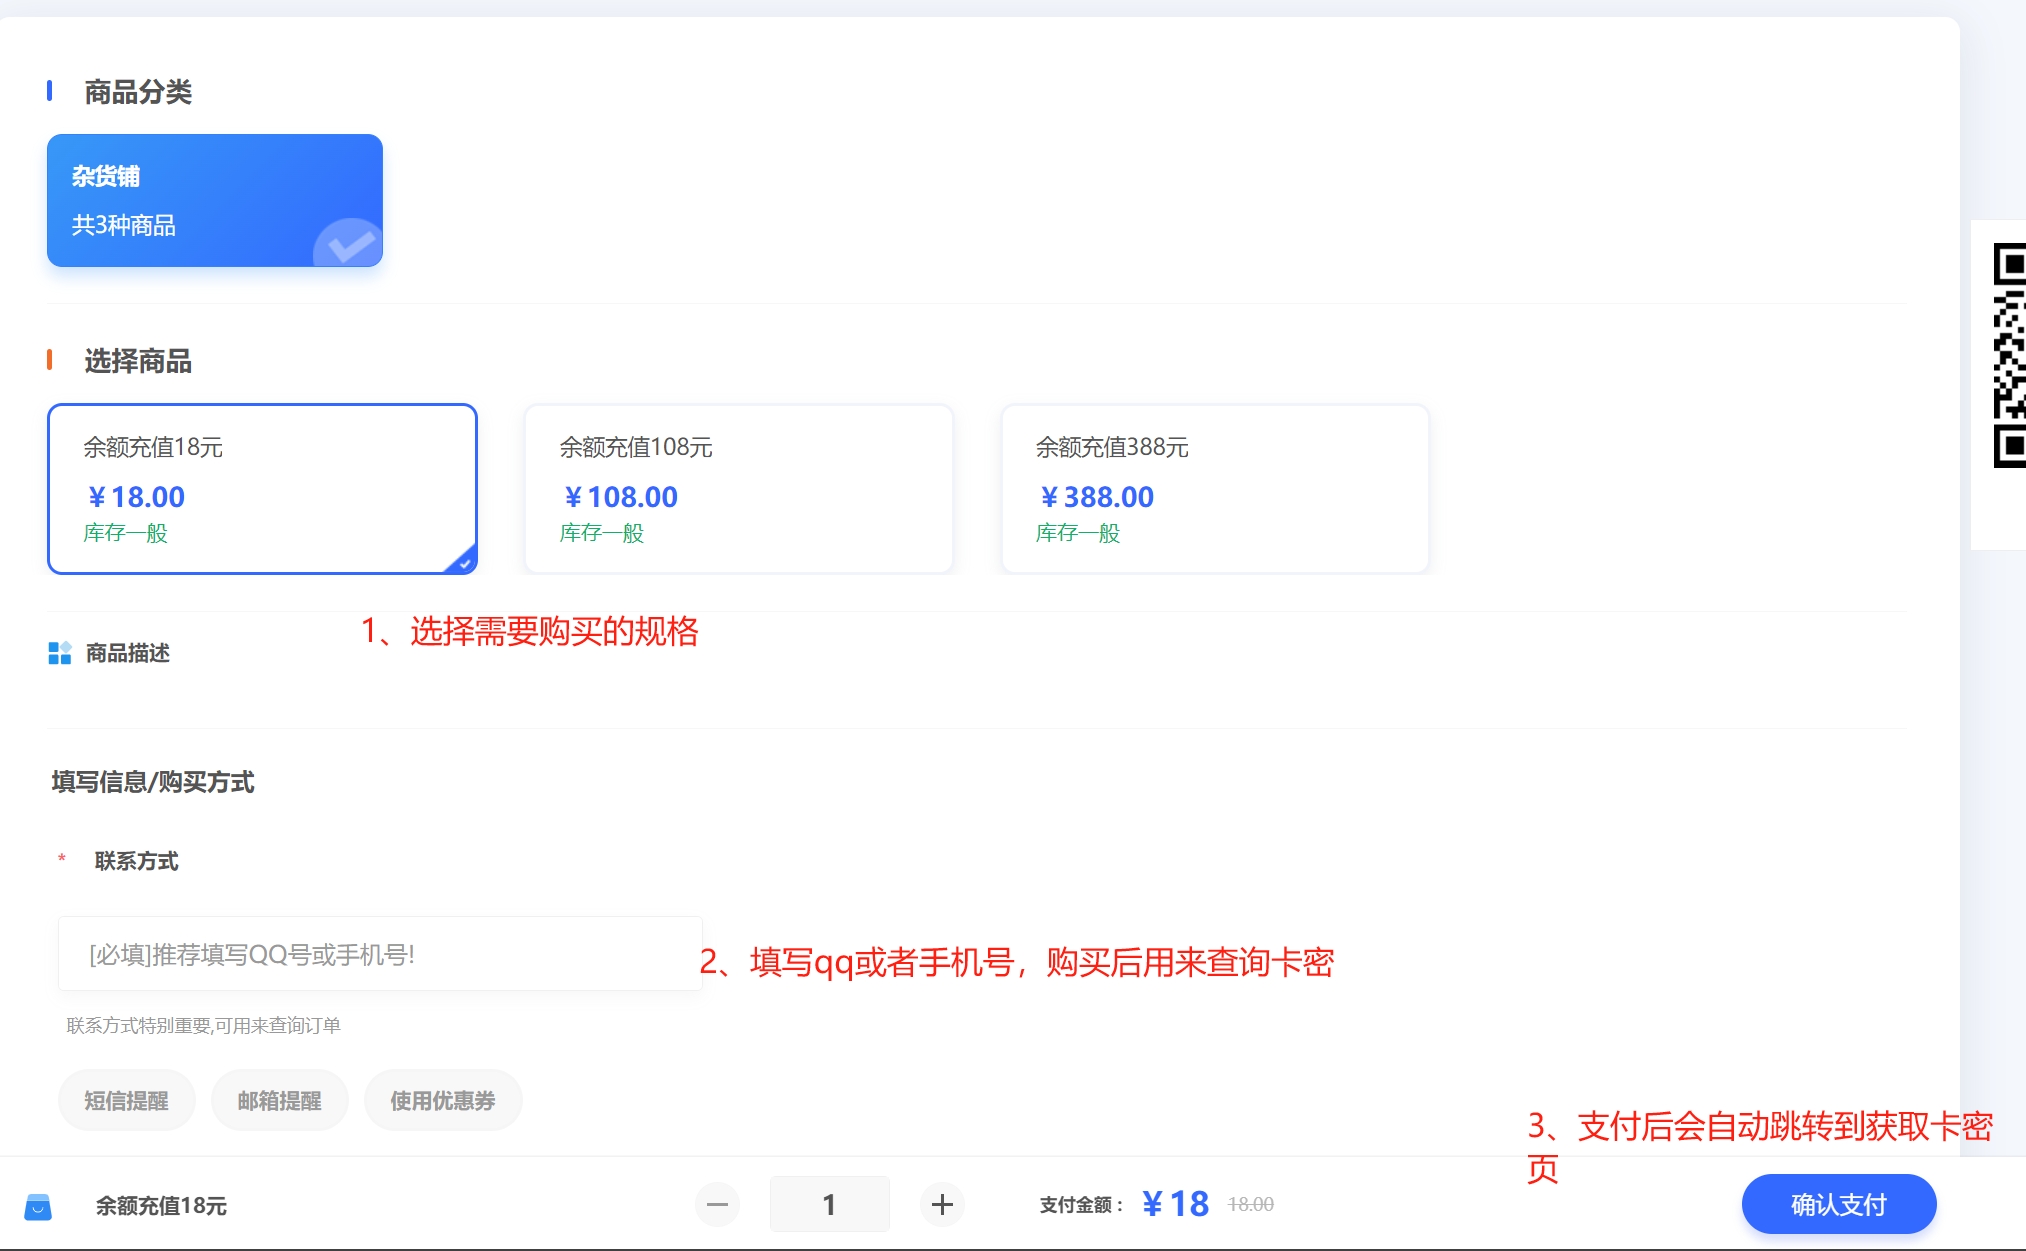The height and width of the screenshot is (1251, 2026).
Task: Decrease quantity with the minus button
Action: tap(717, 1204)
